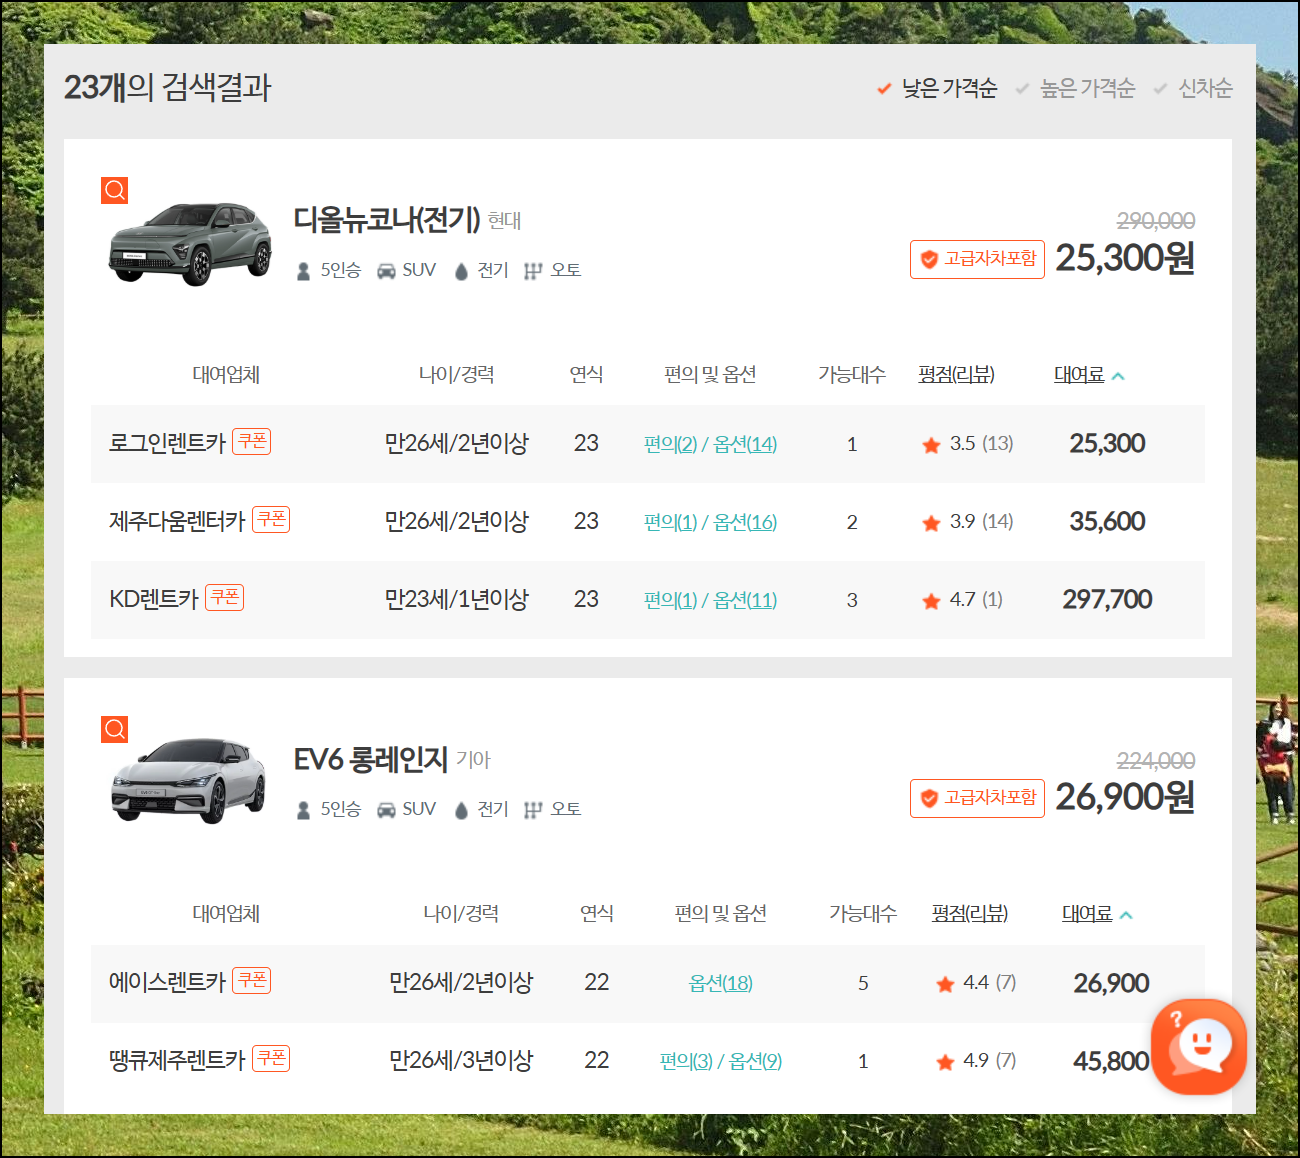Select 제주다움렌터카 company name
1300x1158 pixels.
click(177, 521)
